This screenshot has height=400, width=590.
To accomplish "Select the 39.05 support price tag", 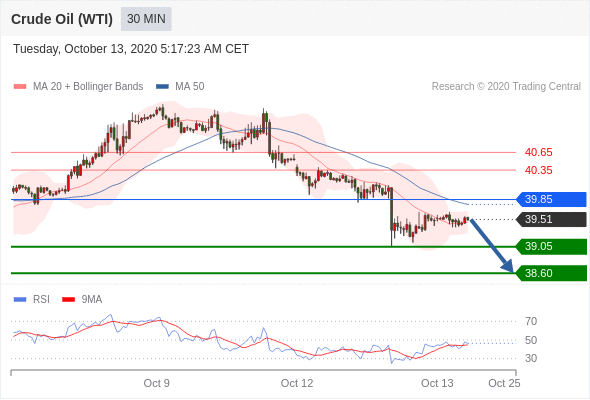I will click(551, 246).
